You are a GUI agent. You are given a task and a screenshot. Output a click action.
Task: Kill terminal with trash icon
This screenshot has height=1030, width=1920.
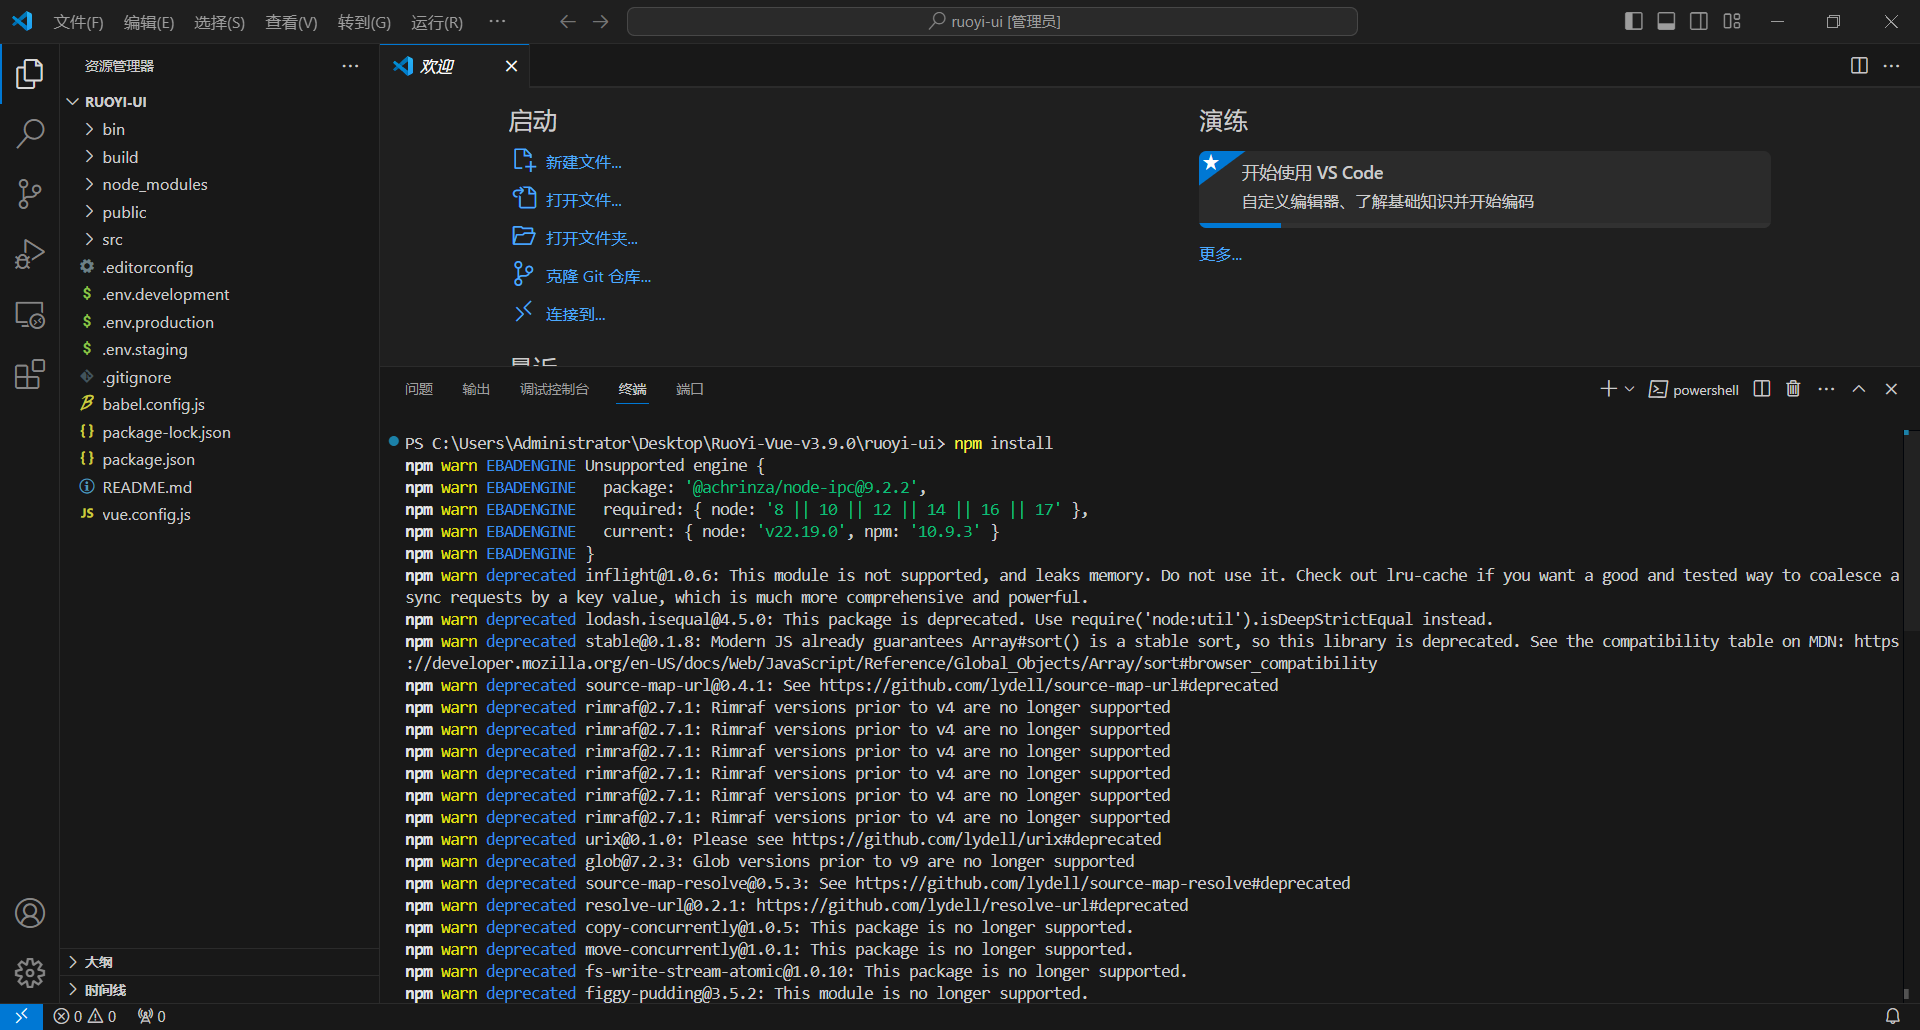pos(1793,389)
